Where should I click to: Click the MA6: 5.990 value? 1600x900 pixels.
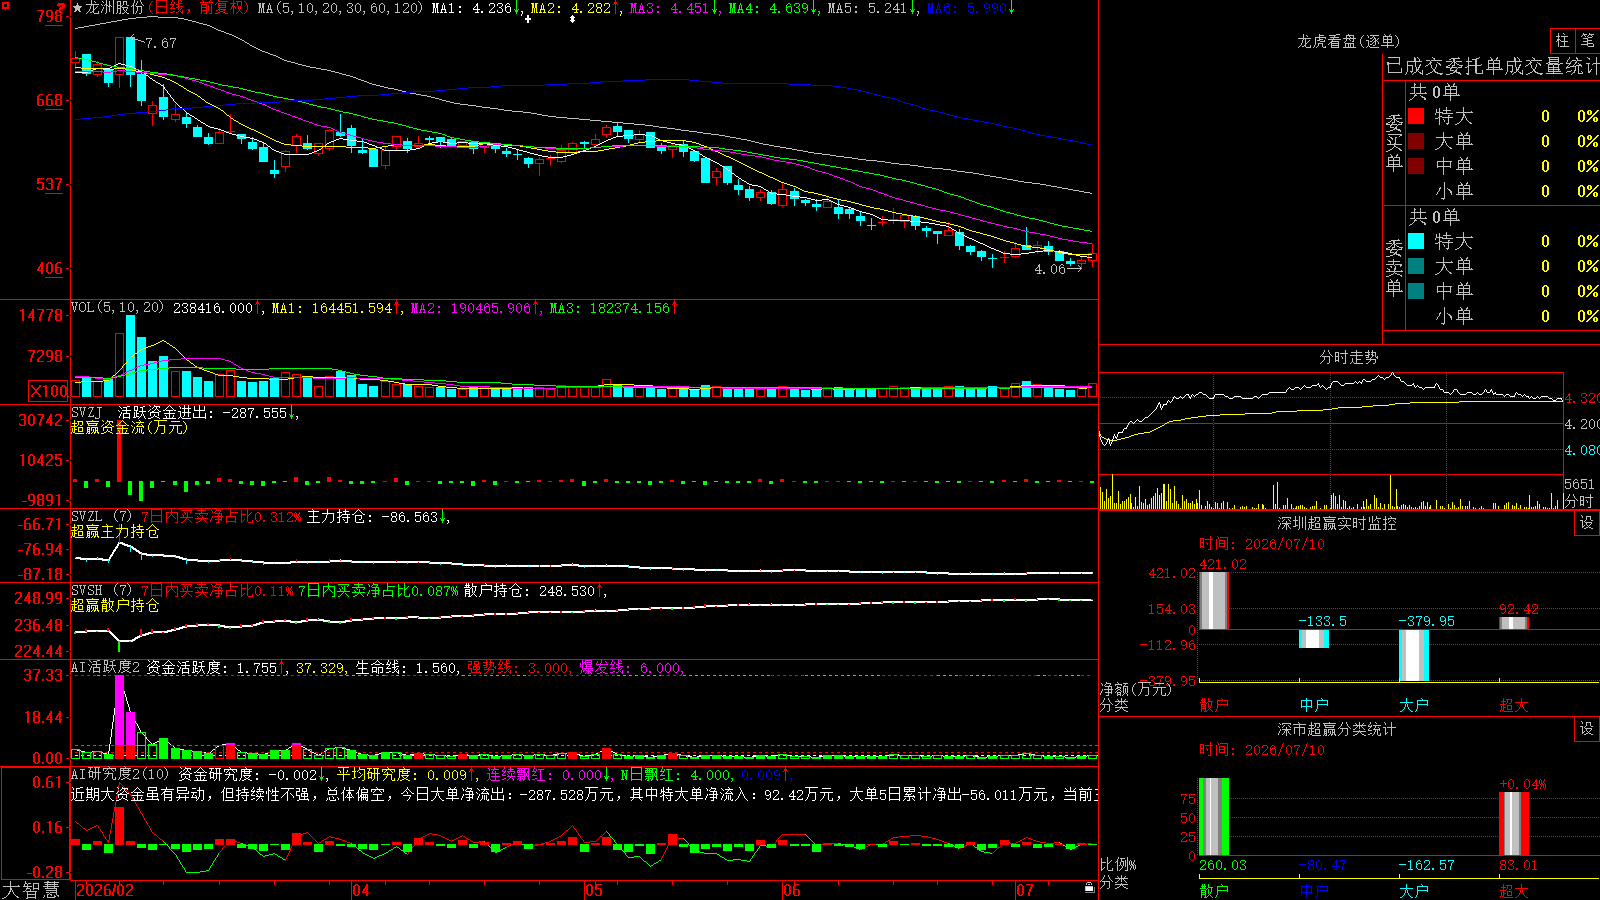coord(971,8)
